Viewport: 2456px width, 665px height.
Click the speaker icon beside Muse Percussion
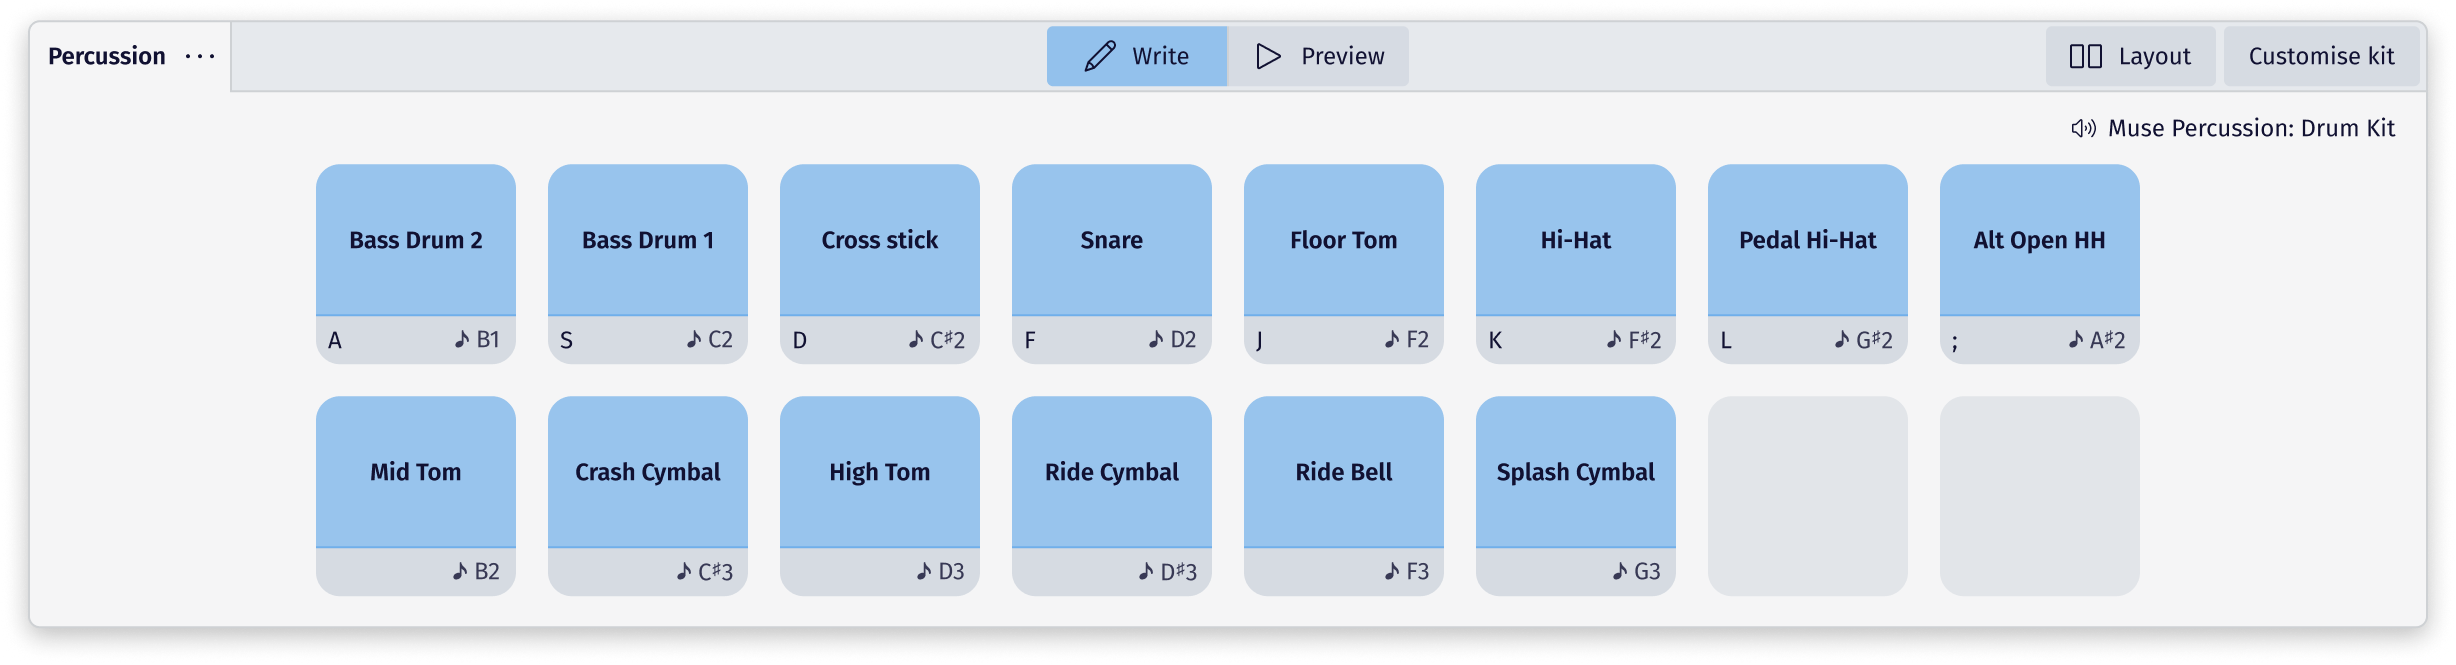tap(2083, 128)
